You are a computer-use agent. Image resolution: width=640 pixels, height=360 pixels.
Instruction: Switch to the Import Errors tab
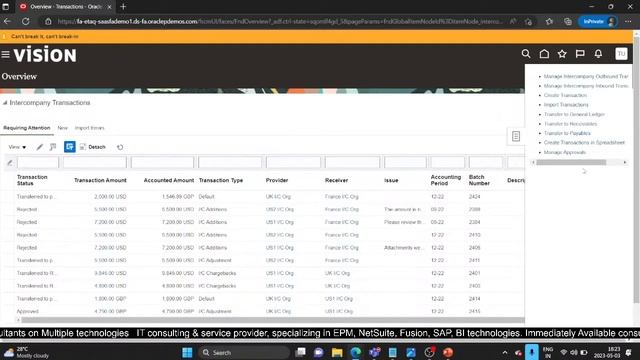pyautogui.click(x=90, y=128)
